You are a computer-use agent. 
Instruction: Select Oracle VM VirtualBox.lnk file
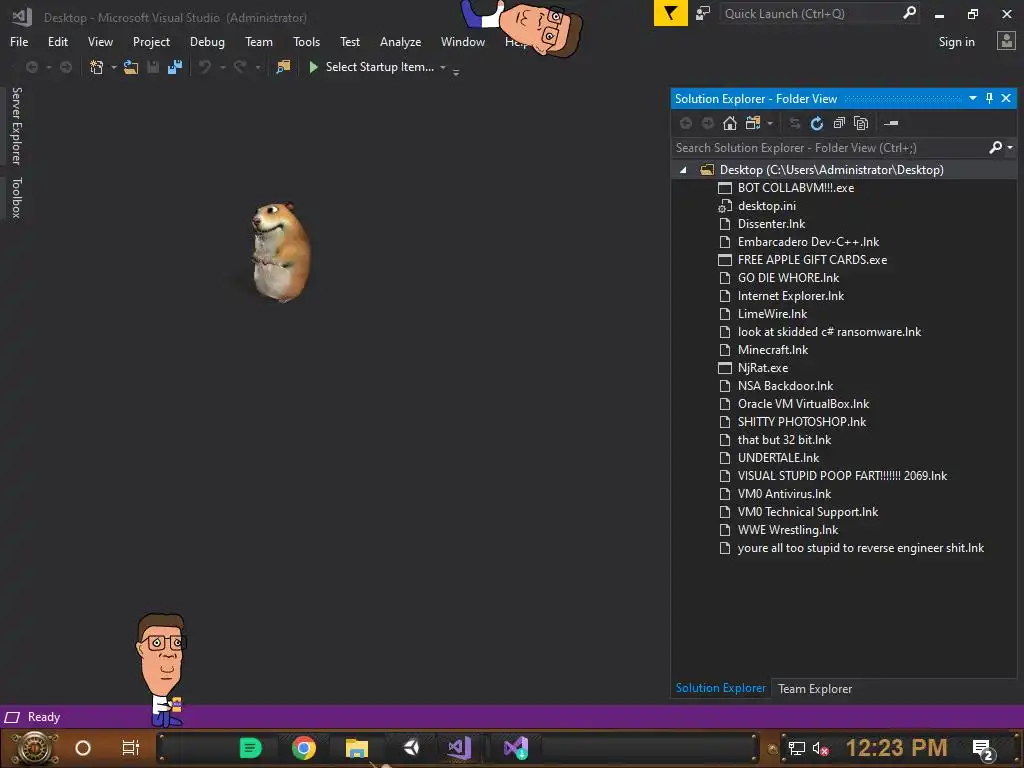[803, 404]
